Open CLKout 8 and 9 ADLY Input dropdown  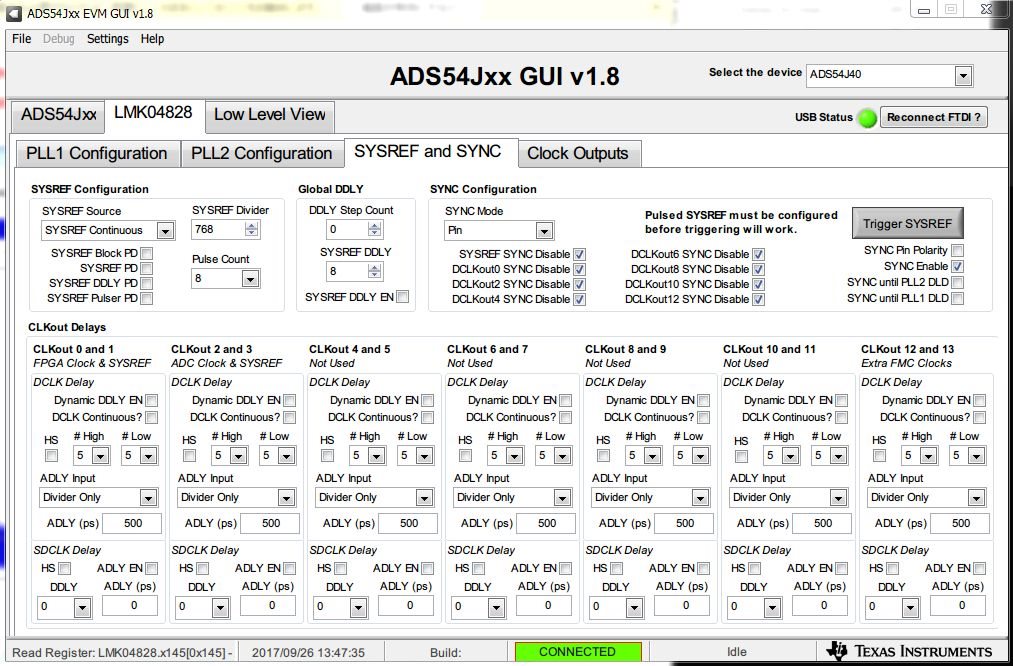(x=700, y=498)
